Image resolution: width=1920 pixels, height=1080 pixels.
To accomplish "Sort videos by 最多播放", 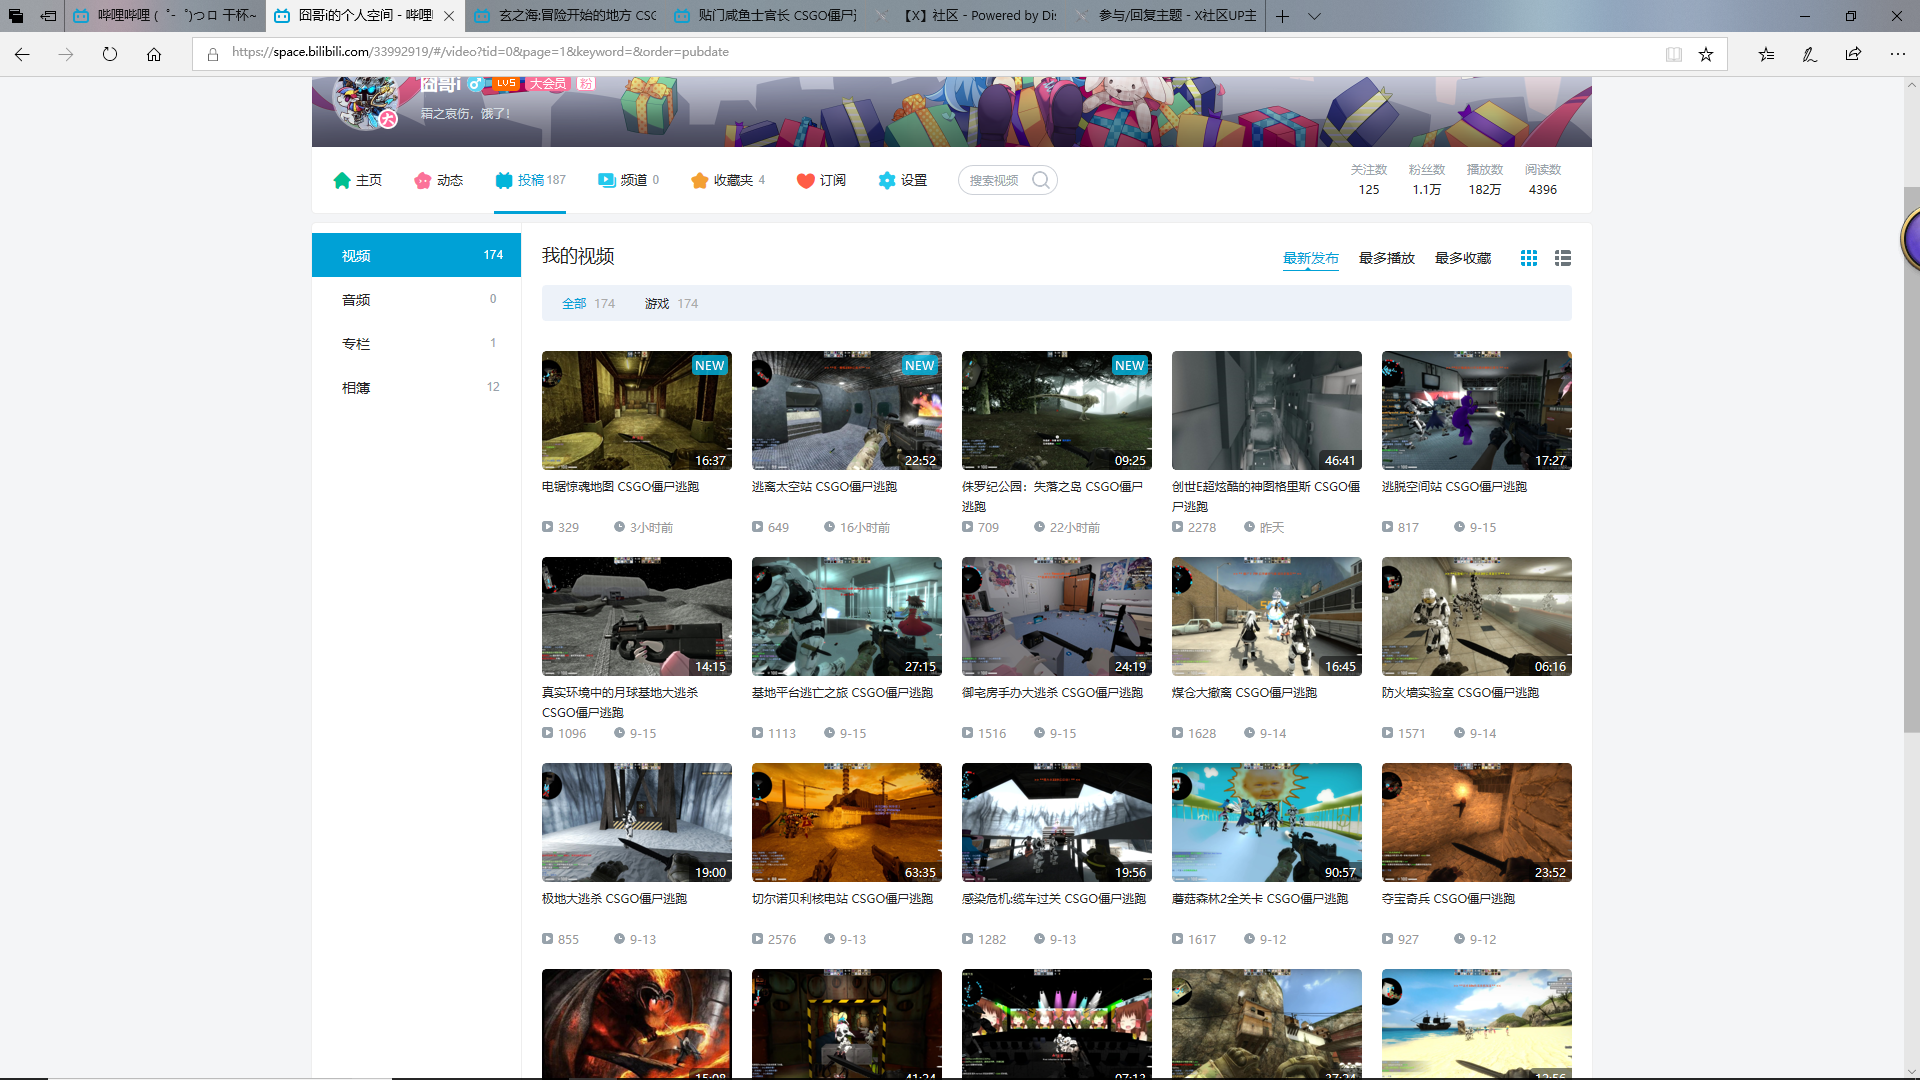I will click(1386, 257).
